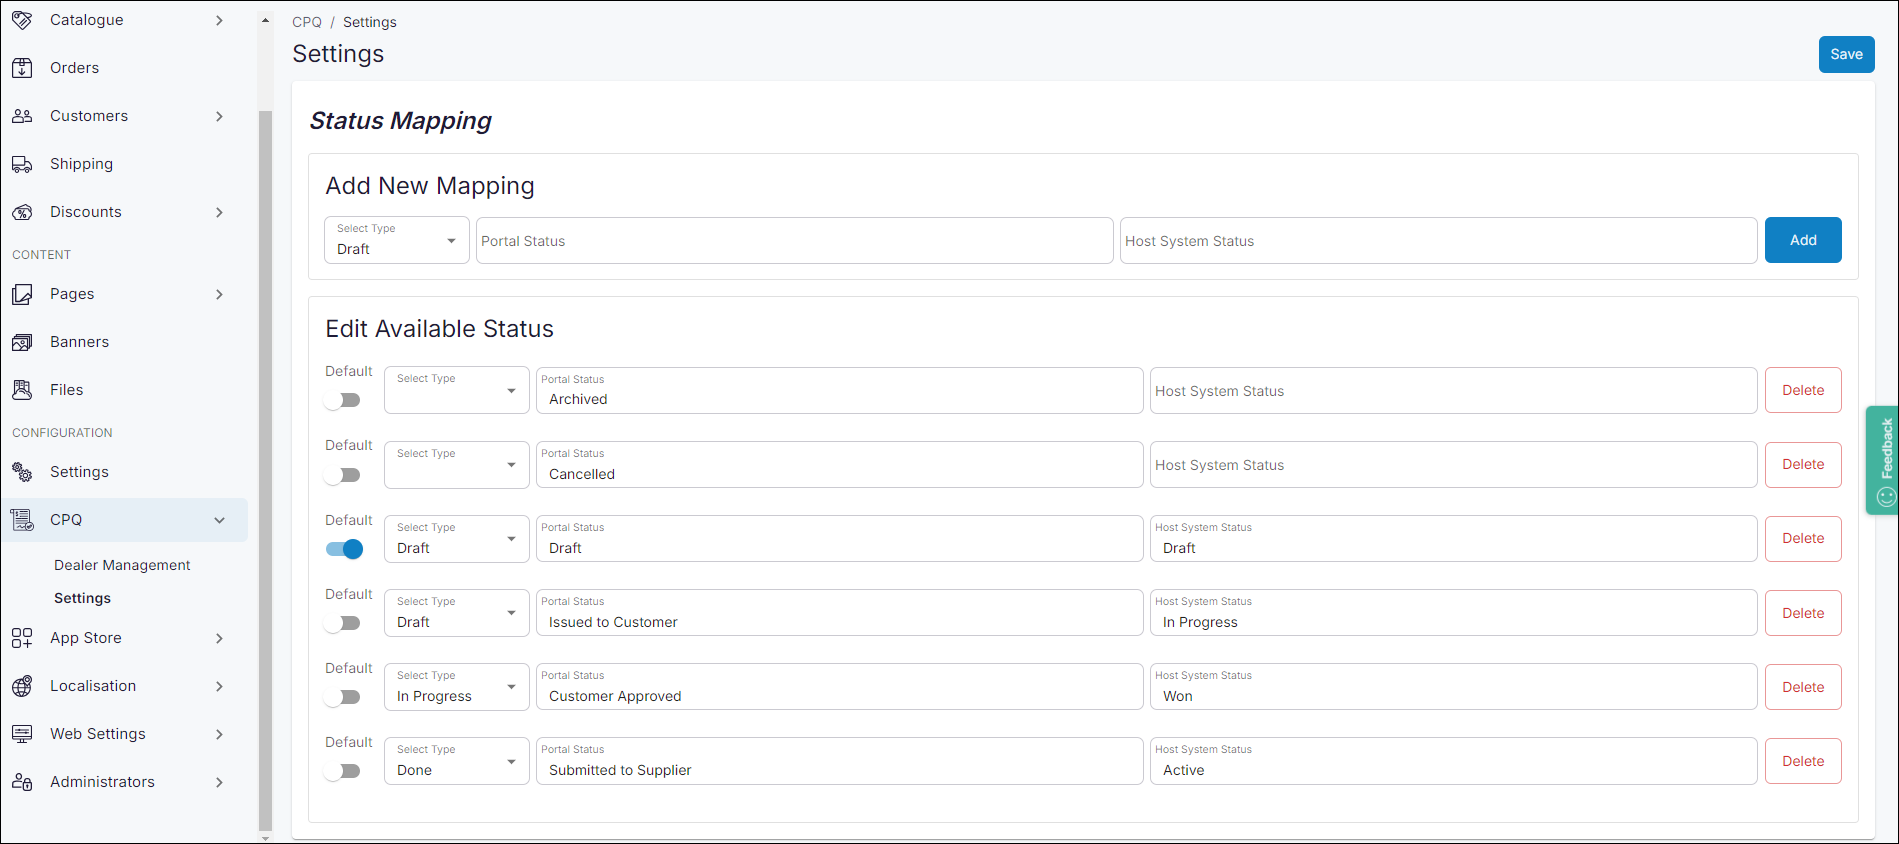Viewport: 1899px width, 844px height.
Task: Click the Orders icon in sidebar
Action: pos(22,68)
